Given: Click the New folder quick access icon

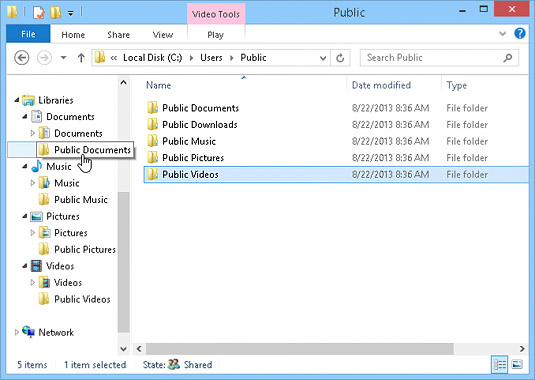Looking at the screenshot, I should pos(56,13).
